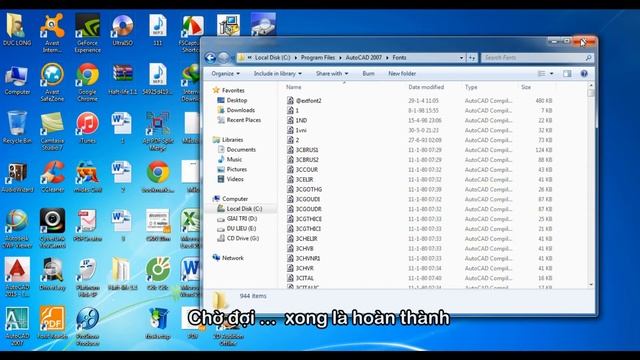
Task: Select AutoCAD 2007 in address path
Action: 364,58
